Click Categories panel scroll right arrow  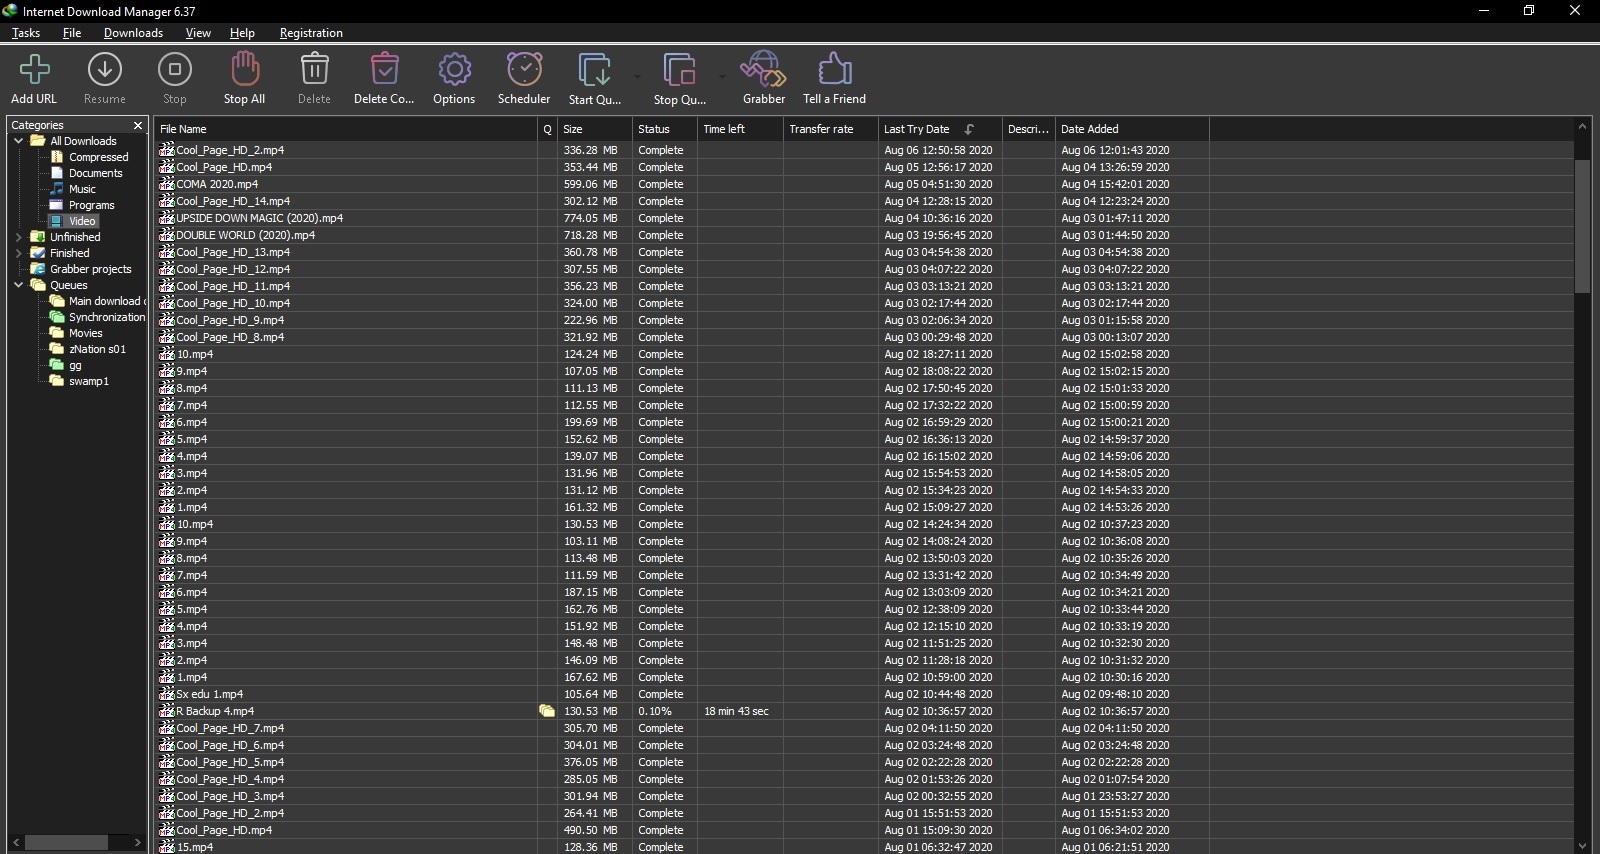(138, 842)
